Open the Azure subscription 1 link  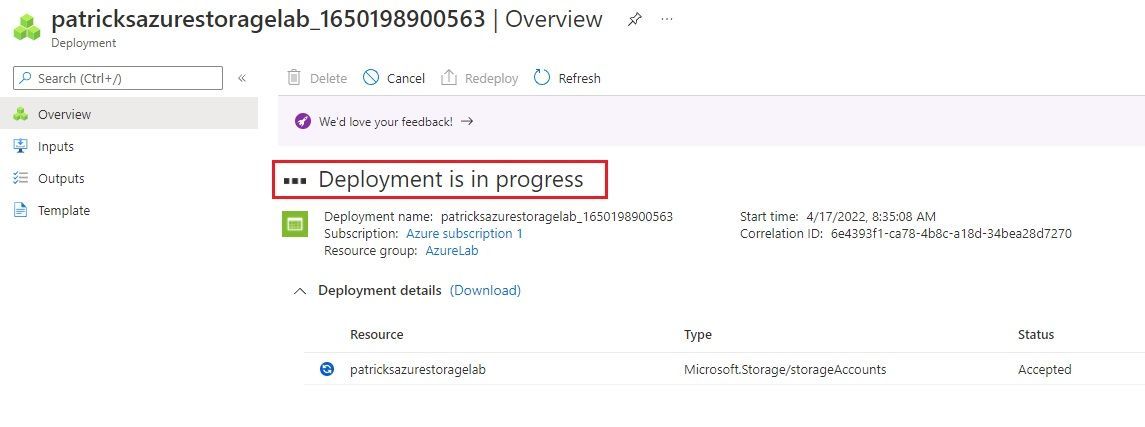pyautogui.click(x=464, y=234)
